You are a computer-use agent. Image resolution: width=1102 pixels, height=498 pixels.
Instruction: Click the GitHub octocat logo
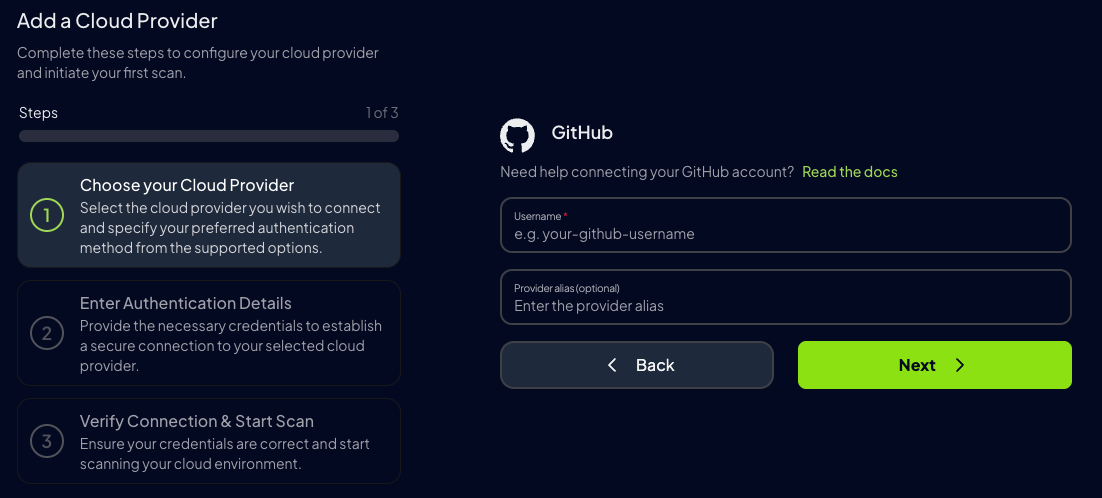(x=517, y=135)
